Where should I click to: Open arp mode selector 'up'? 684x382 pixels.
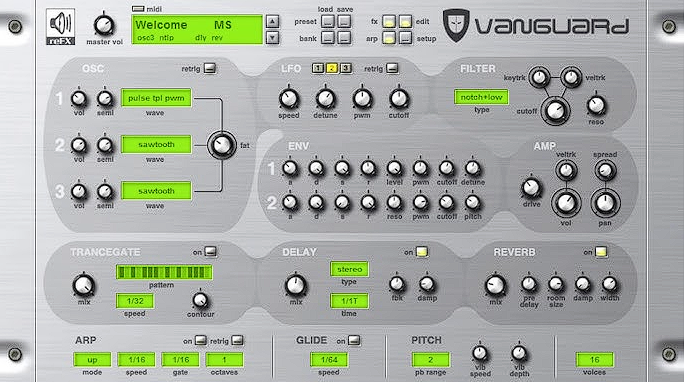pyautogui.click(x=92, y=360)
